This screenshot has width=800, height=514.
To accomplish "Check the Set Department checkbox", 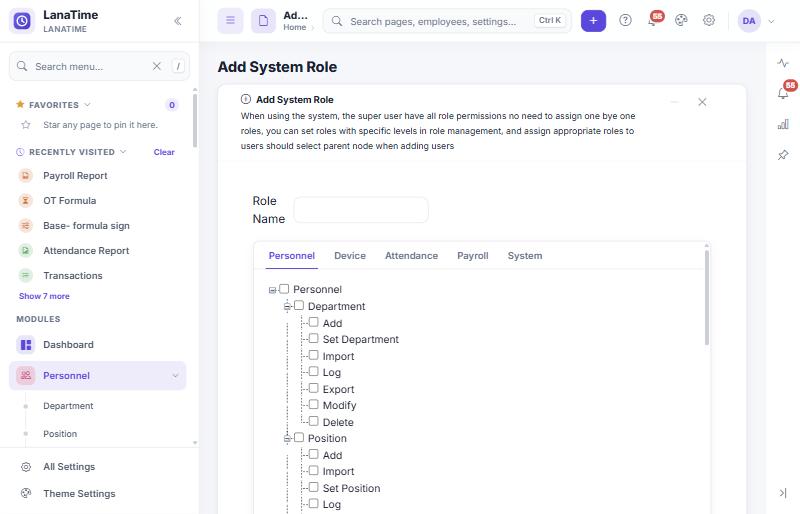I will pyautogui.click(x=314, y=338).
